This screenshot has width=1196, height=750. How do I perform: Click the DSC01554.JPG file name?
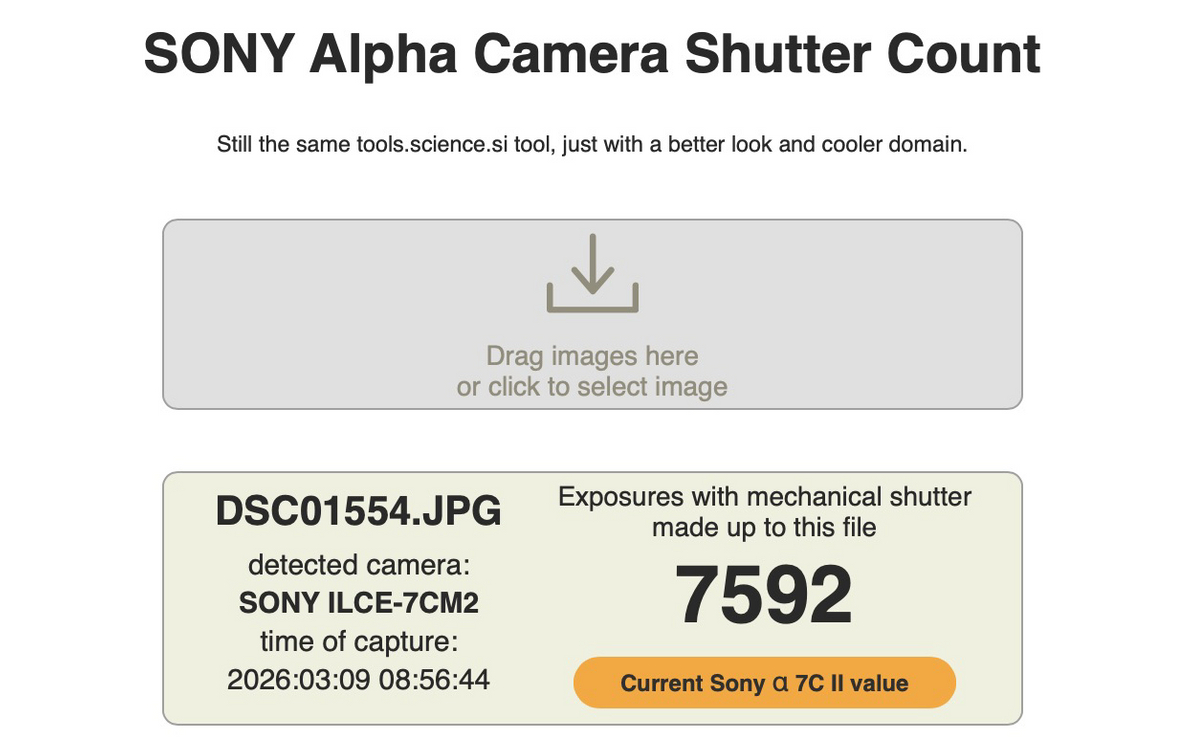pyautogui.click(x=359, y=511)
